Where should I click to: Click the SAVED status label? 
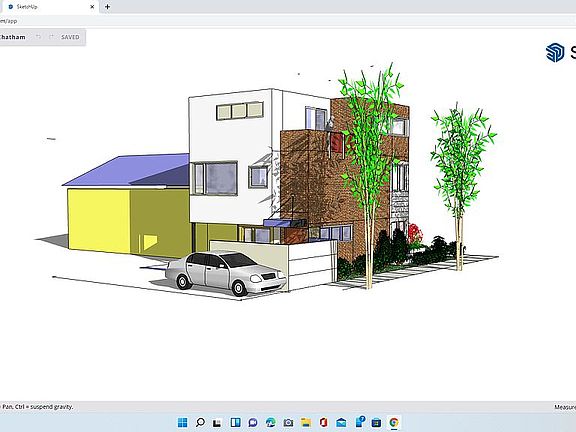pyautogui.click(x=70, y=37)
